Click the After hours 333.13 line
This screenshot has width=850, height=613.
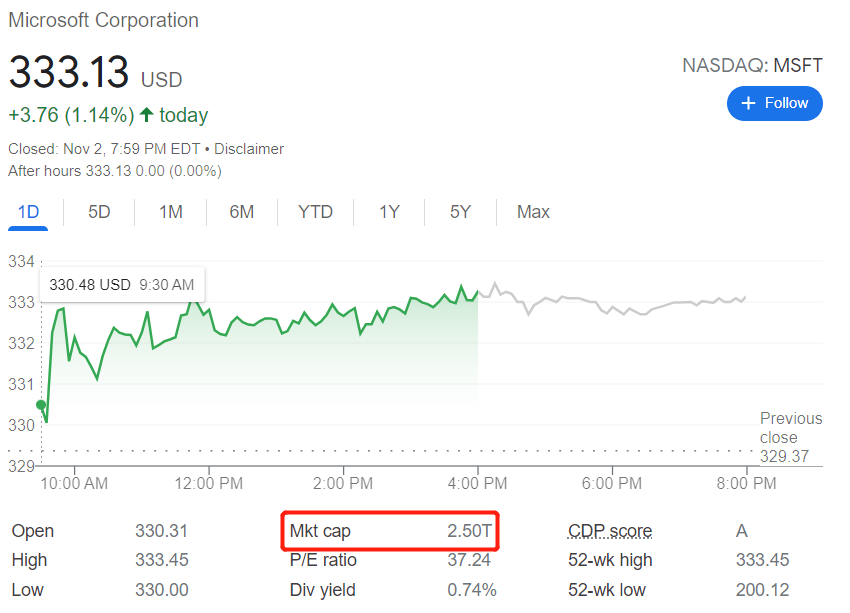[x=115, y=171]
